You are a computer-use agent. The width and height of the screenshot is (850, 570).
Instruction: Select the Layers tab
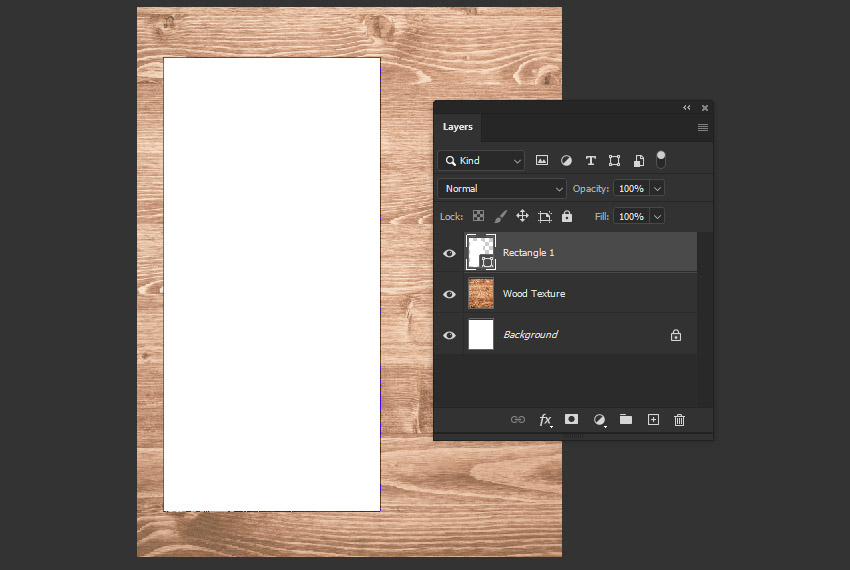458,127
